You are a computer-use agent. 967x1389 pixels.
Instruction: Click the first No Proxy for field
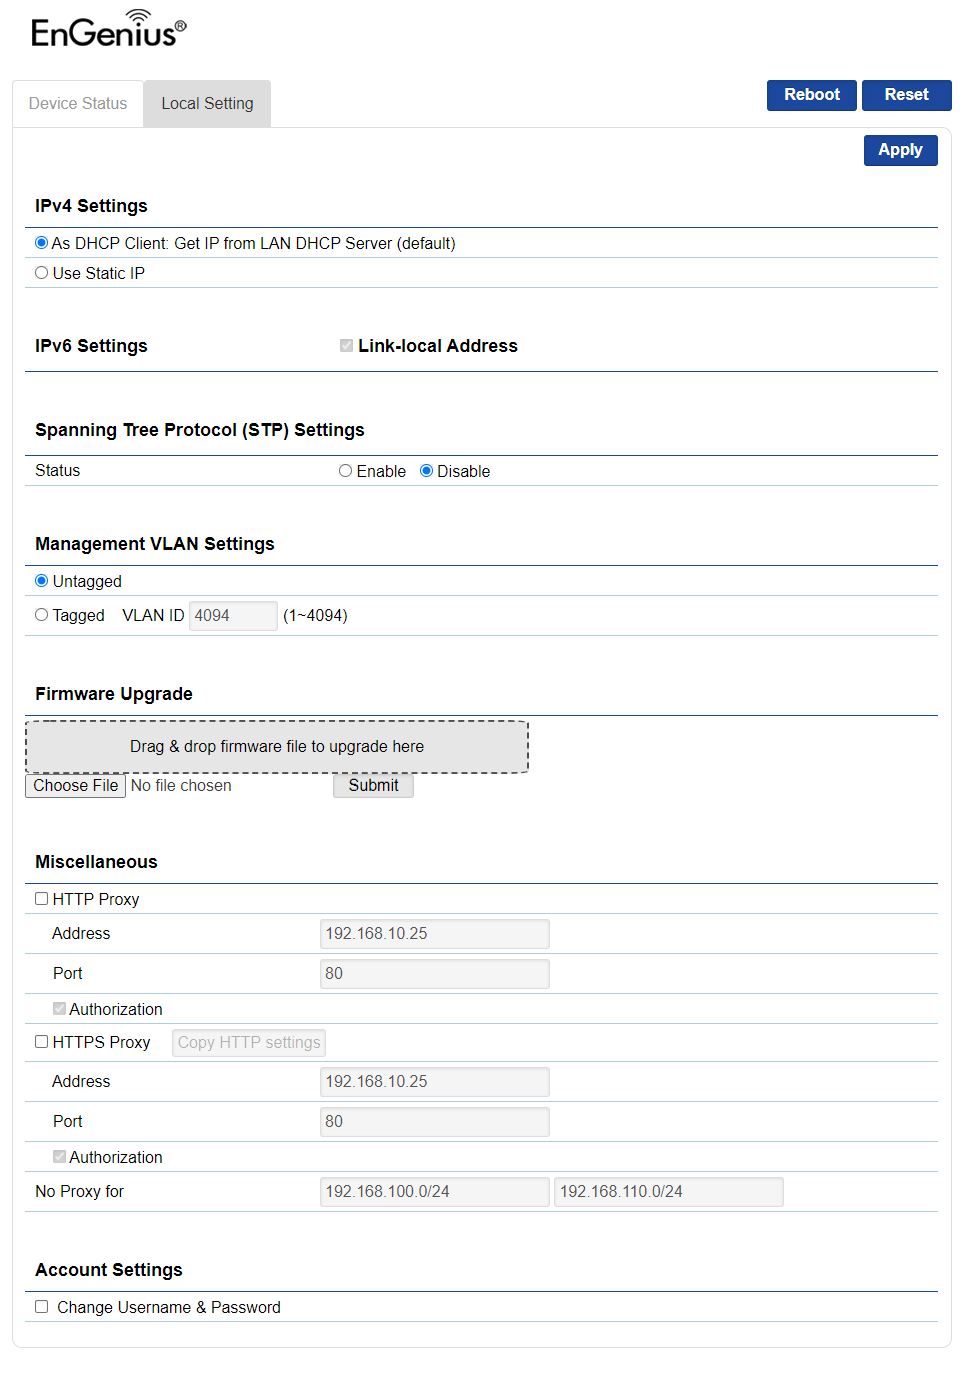(434, 1192)
